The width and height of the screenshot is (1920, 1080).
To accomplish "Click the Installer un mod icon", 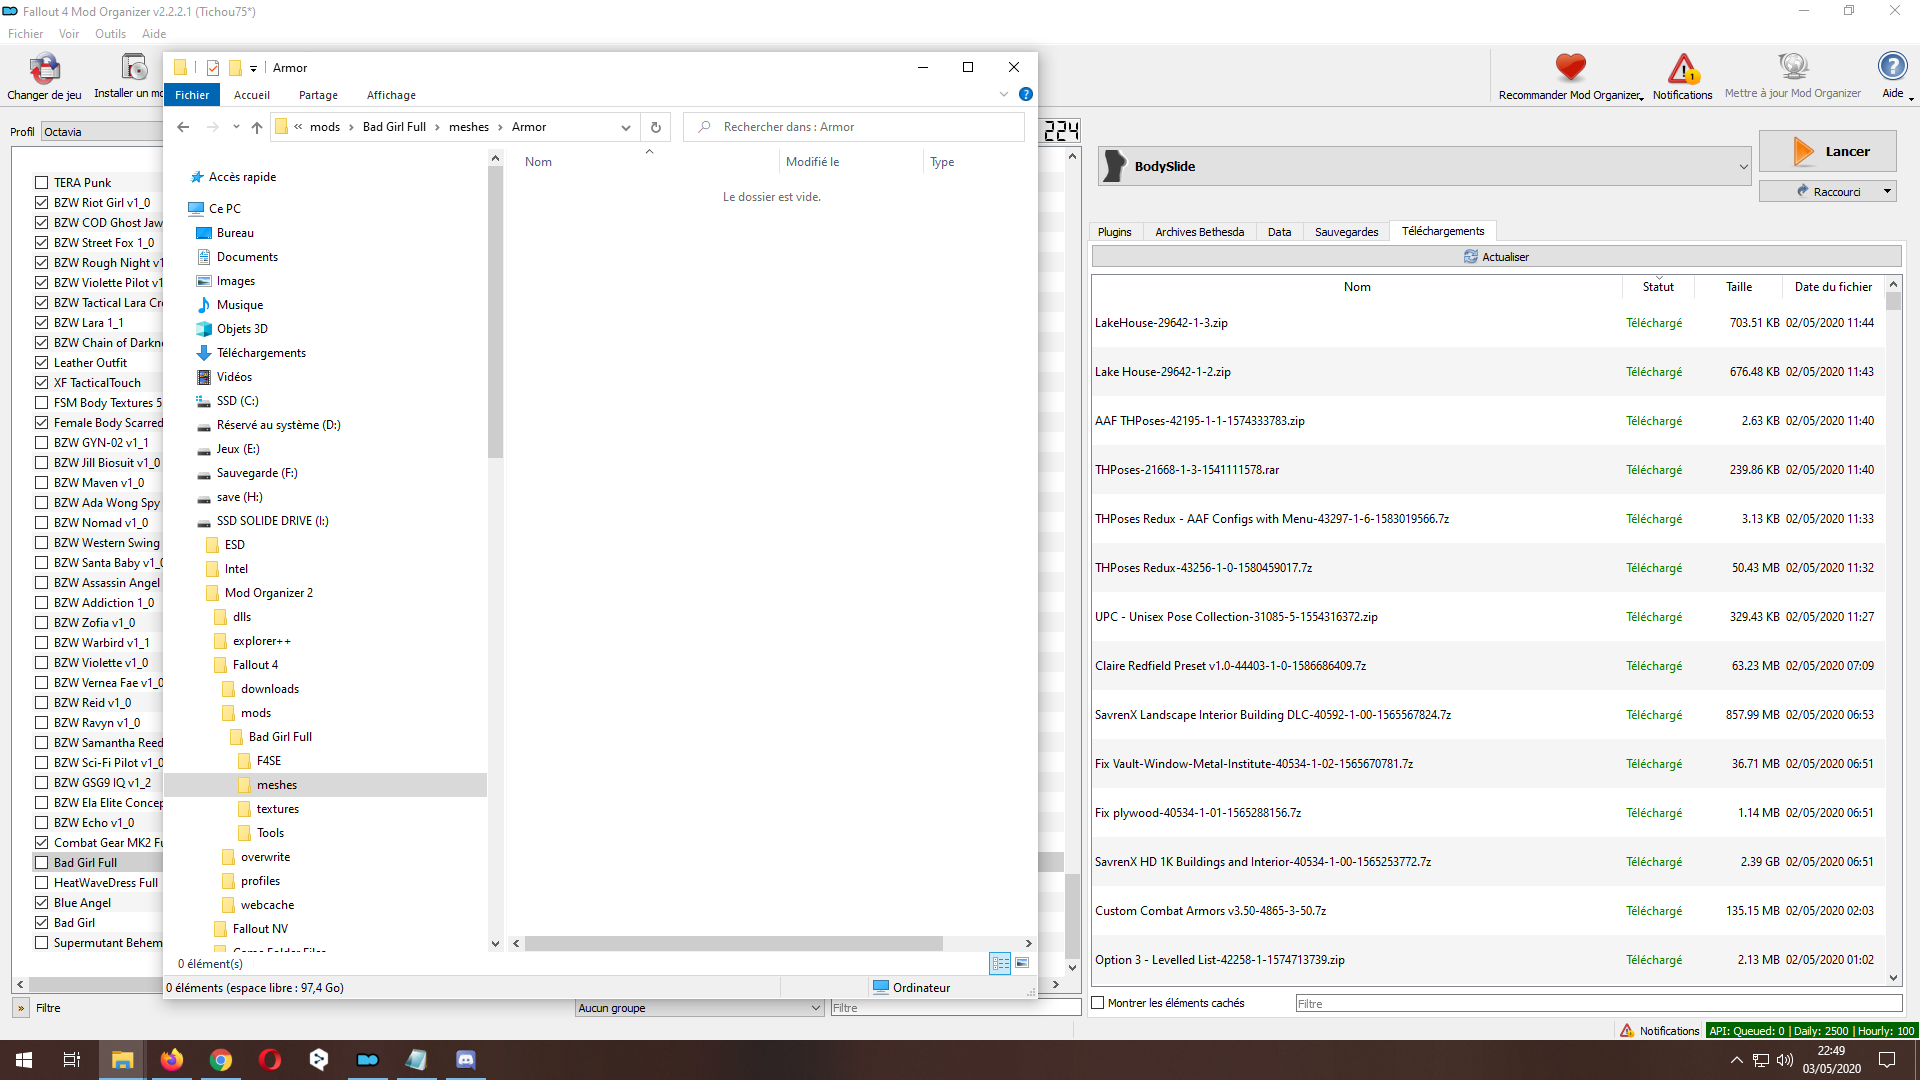I will point(133,68).
